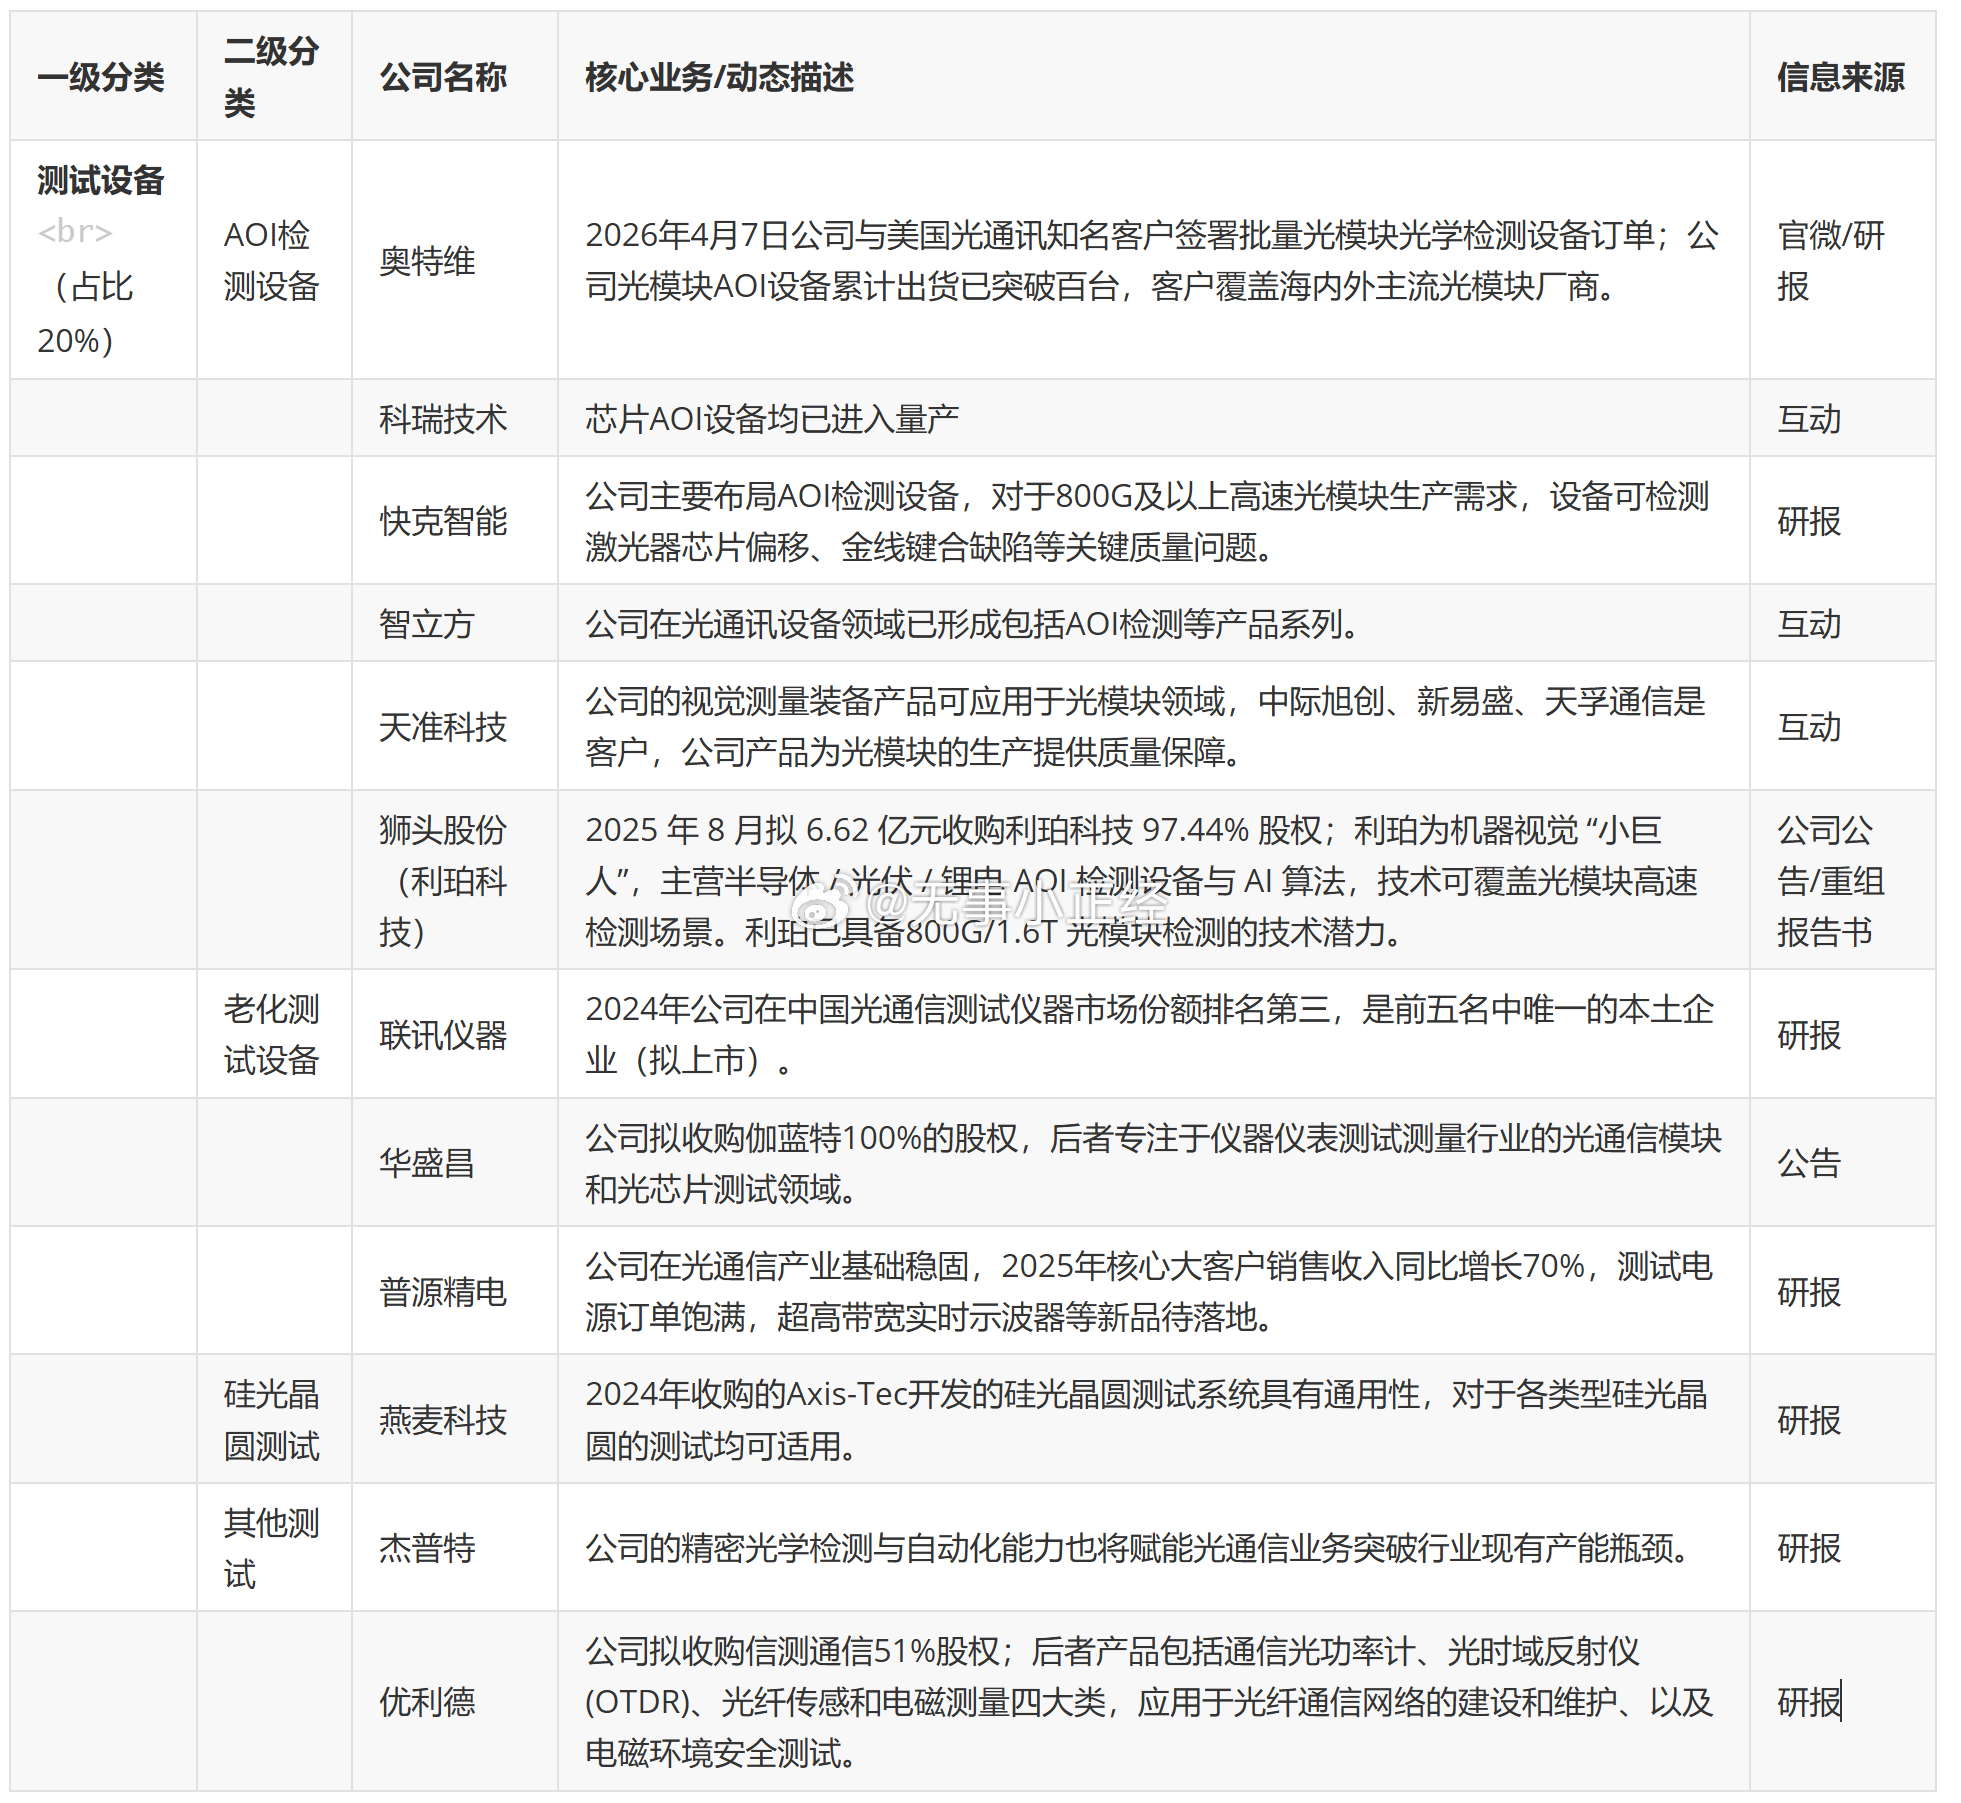Select the 科瑞技术 company cell
Image resolution: width=1961 pixels, height=1803 pixels.
[443, 418]
